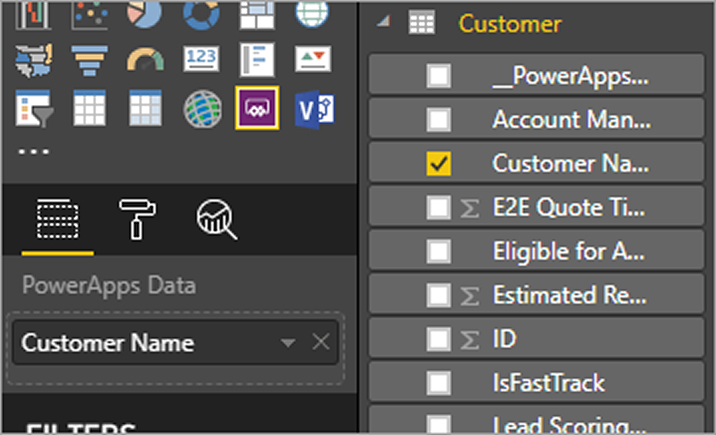Screen dimensions: 716x435
Task: Switch to the Format paint roller tab
Action: click(x=137, y=219)
